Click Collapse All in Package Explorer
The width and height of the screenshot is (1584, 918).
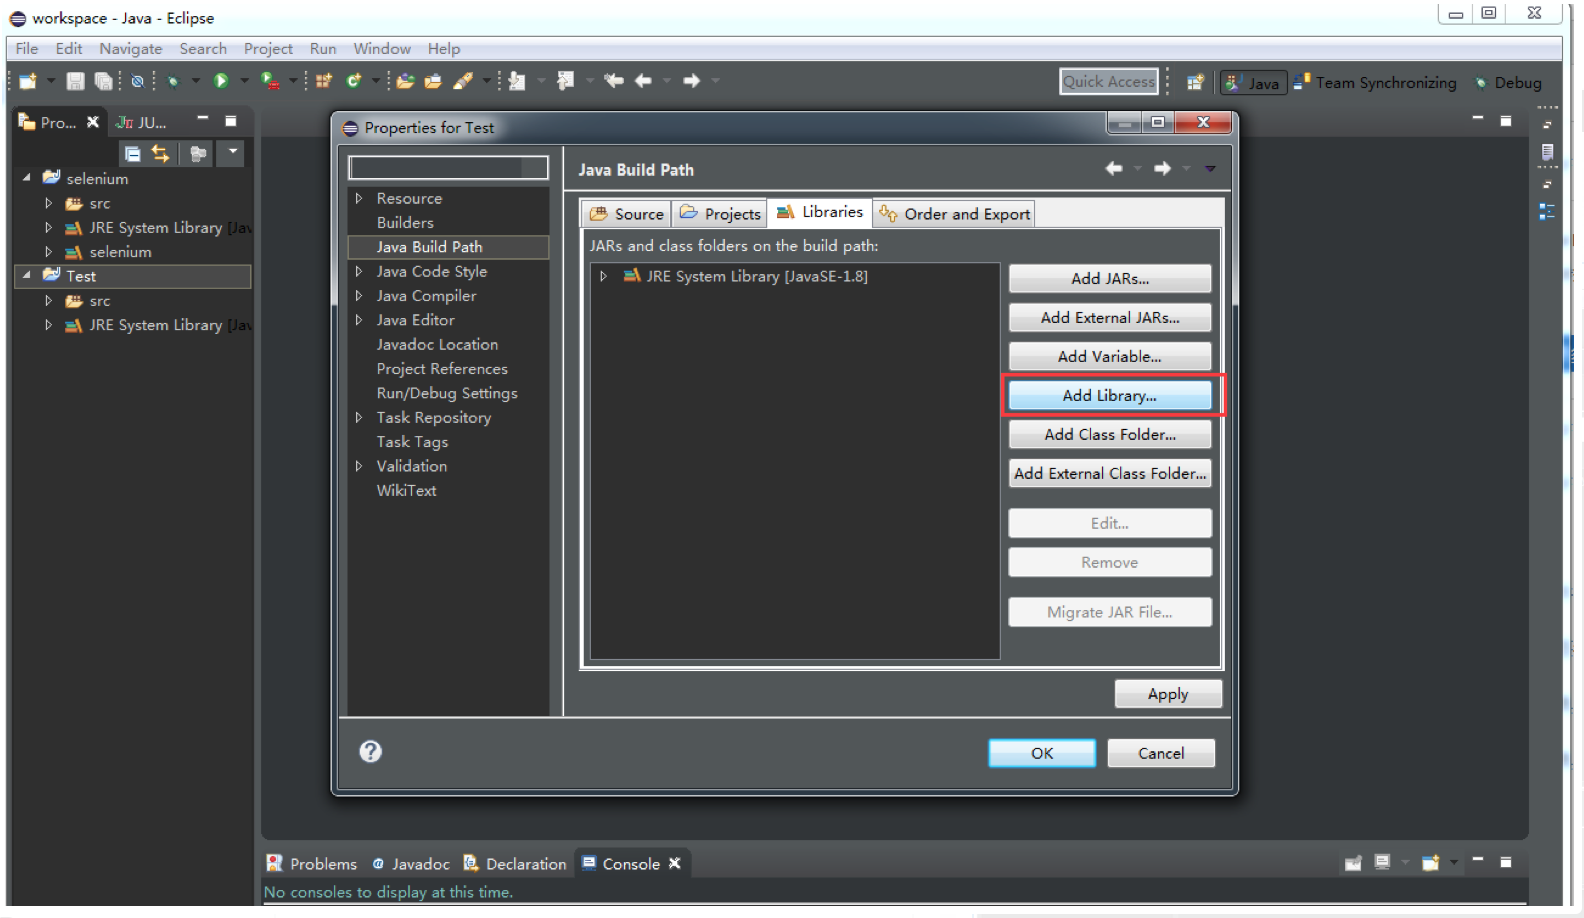(132, 154)
